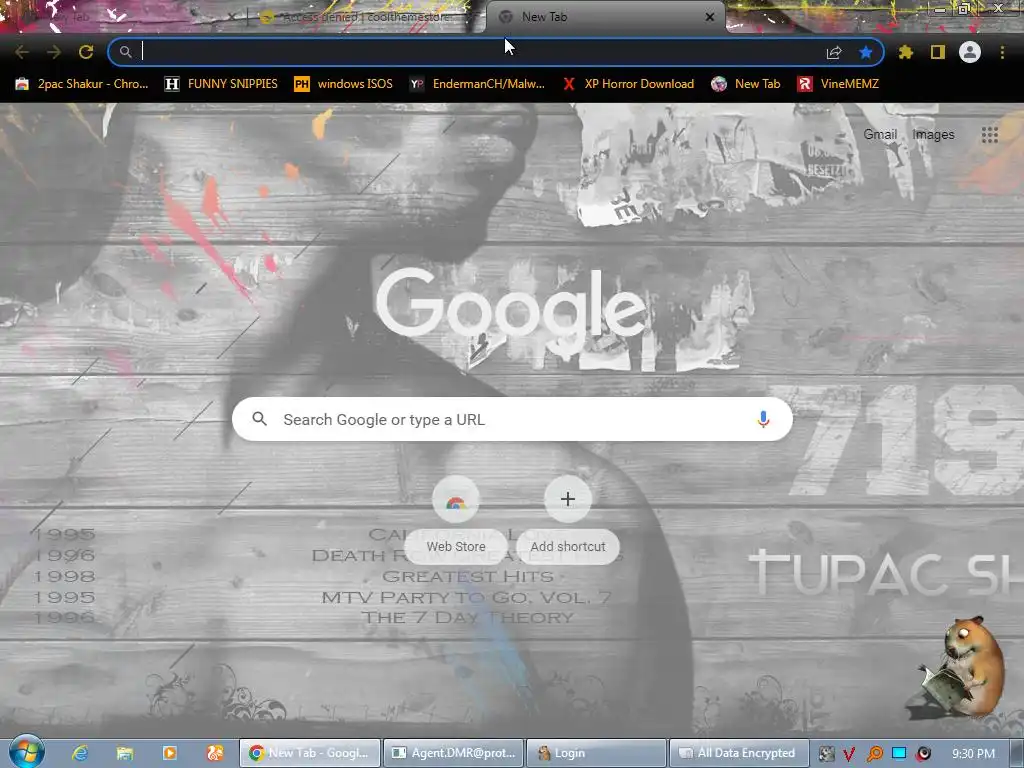Click the Images link
Image resolution: width=1024 pixels, height=768 pixels.
[x=933, y=135]
